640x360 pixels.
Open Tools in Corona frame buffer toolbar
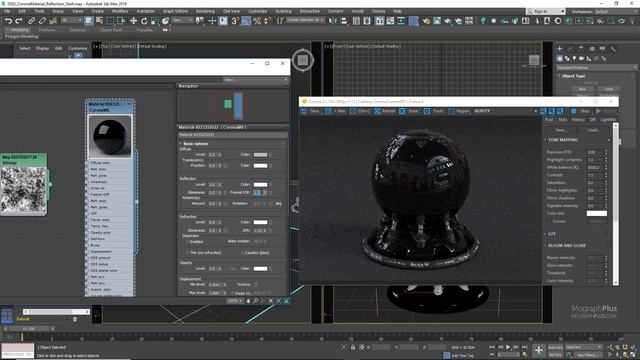click(x=434, y=111)
